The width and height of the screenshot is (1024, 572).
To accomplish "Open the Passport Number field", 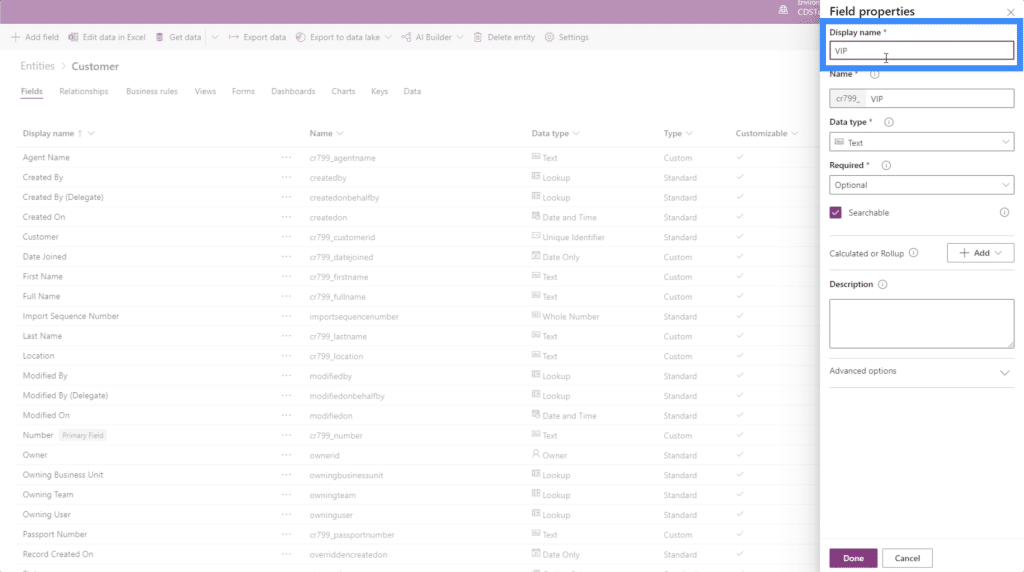I will 55,534.
